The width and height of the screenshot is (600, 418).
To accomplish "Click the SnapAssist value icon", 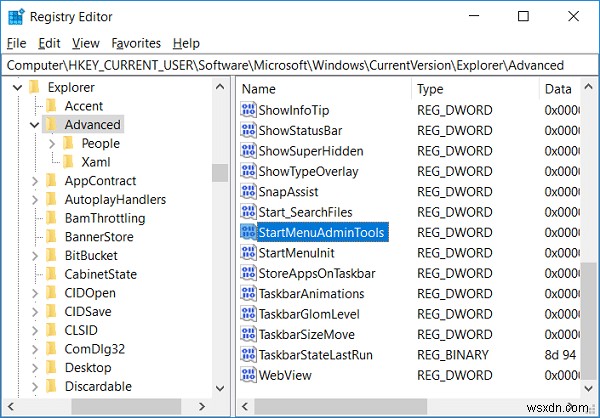I will pos(248,191).
